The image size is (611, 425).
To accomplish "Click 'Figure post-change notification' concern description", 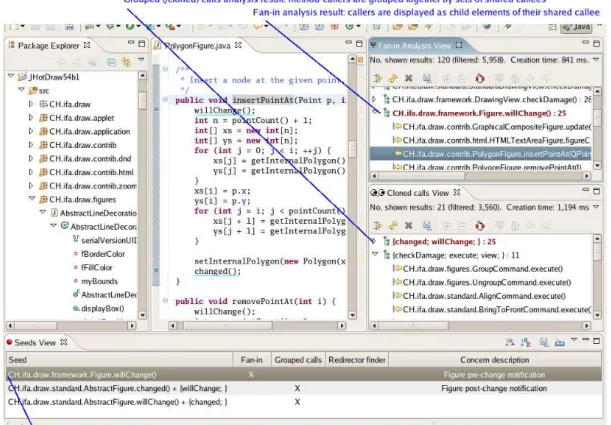I will tap(494, 388).
